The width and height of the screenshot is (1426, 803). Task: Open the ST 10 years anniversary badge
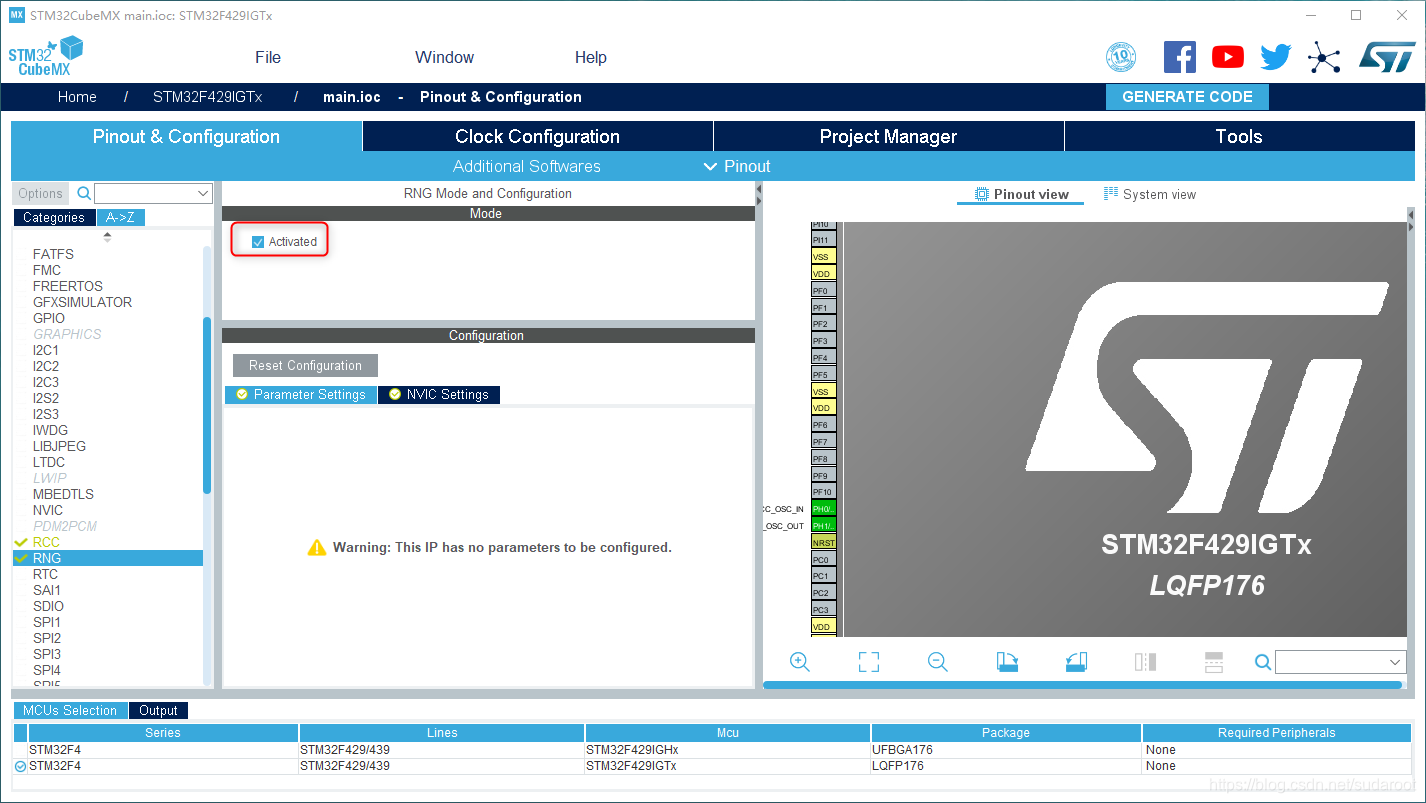(x=1121, y=57)
